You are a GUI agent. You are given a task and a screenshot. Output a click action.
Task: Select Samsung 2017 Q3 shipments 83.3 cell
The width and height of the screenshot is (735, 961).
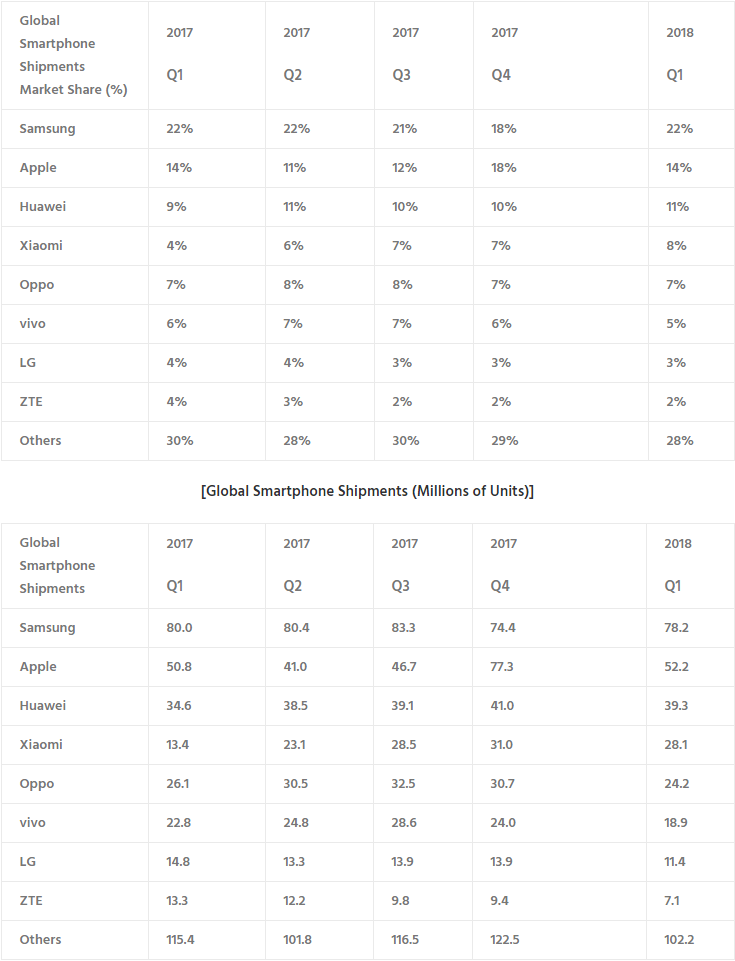point(422,628)
